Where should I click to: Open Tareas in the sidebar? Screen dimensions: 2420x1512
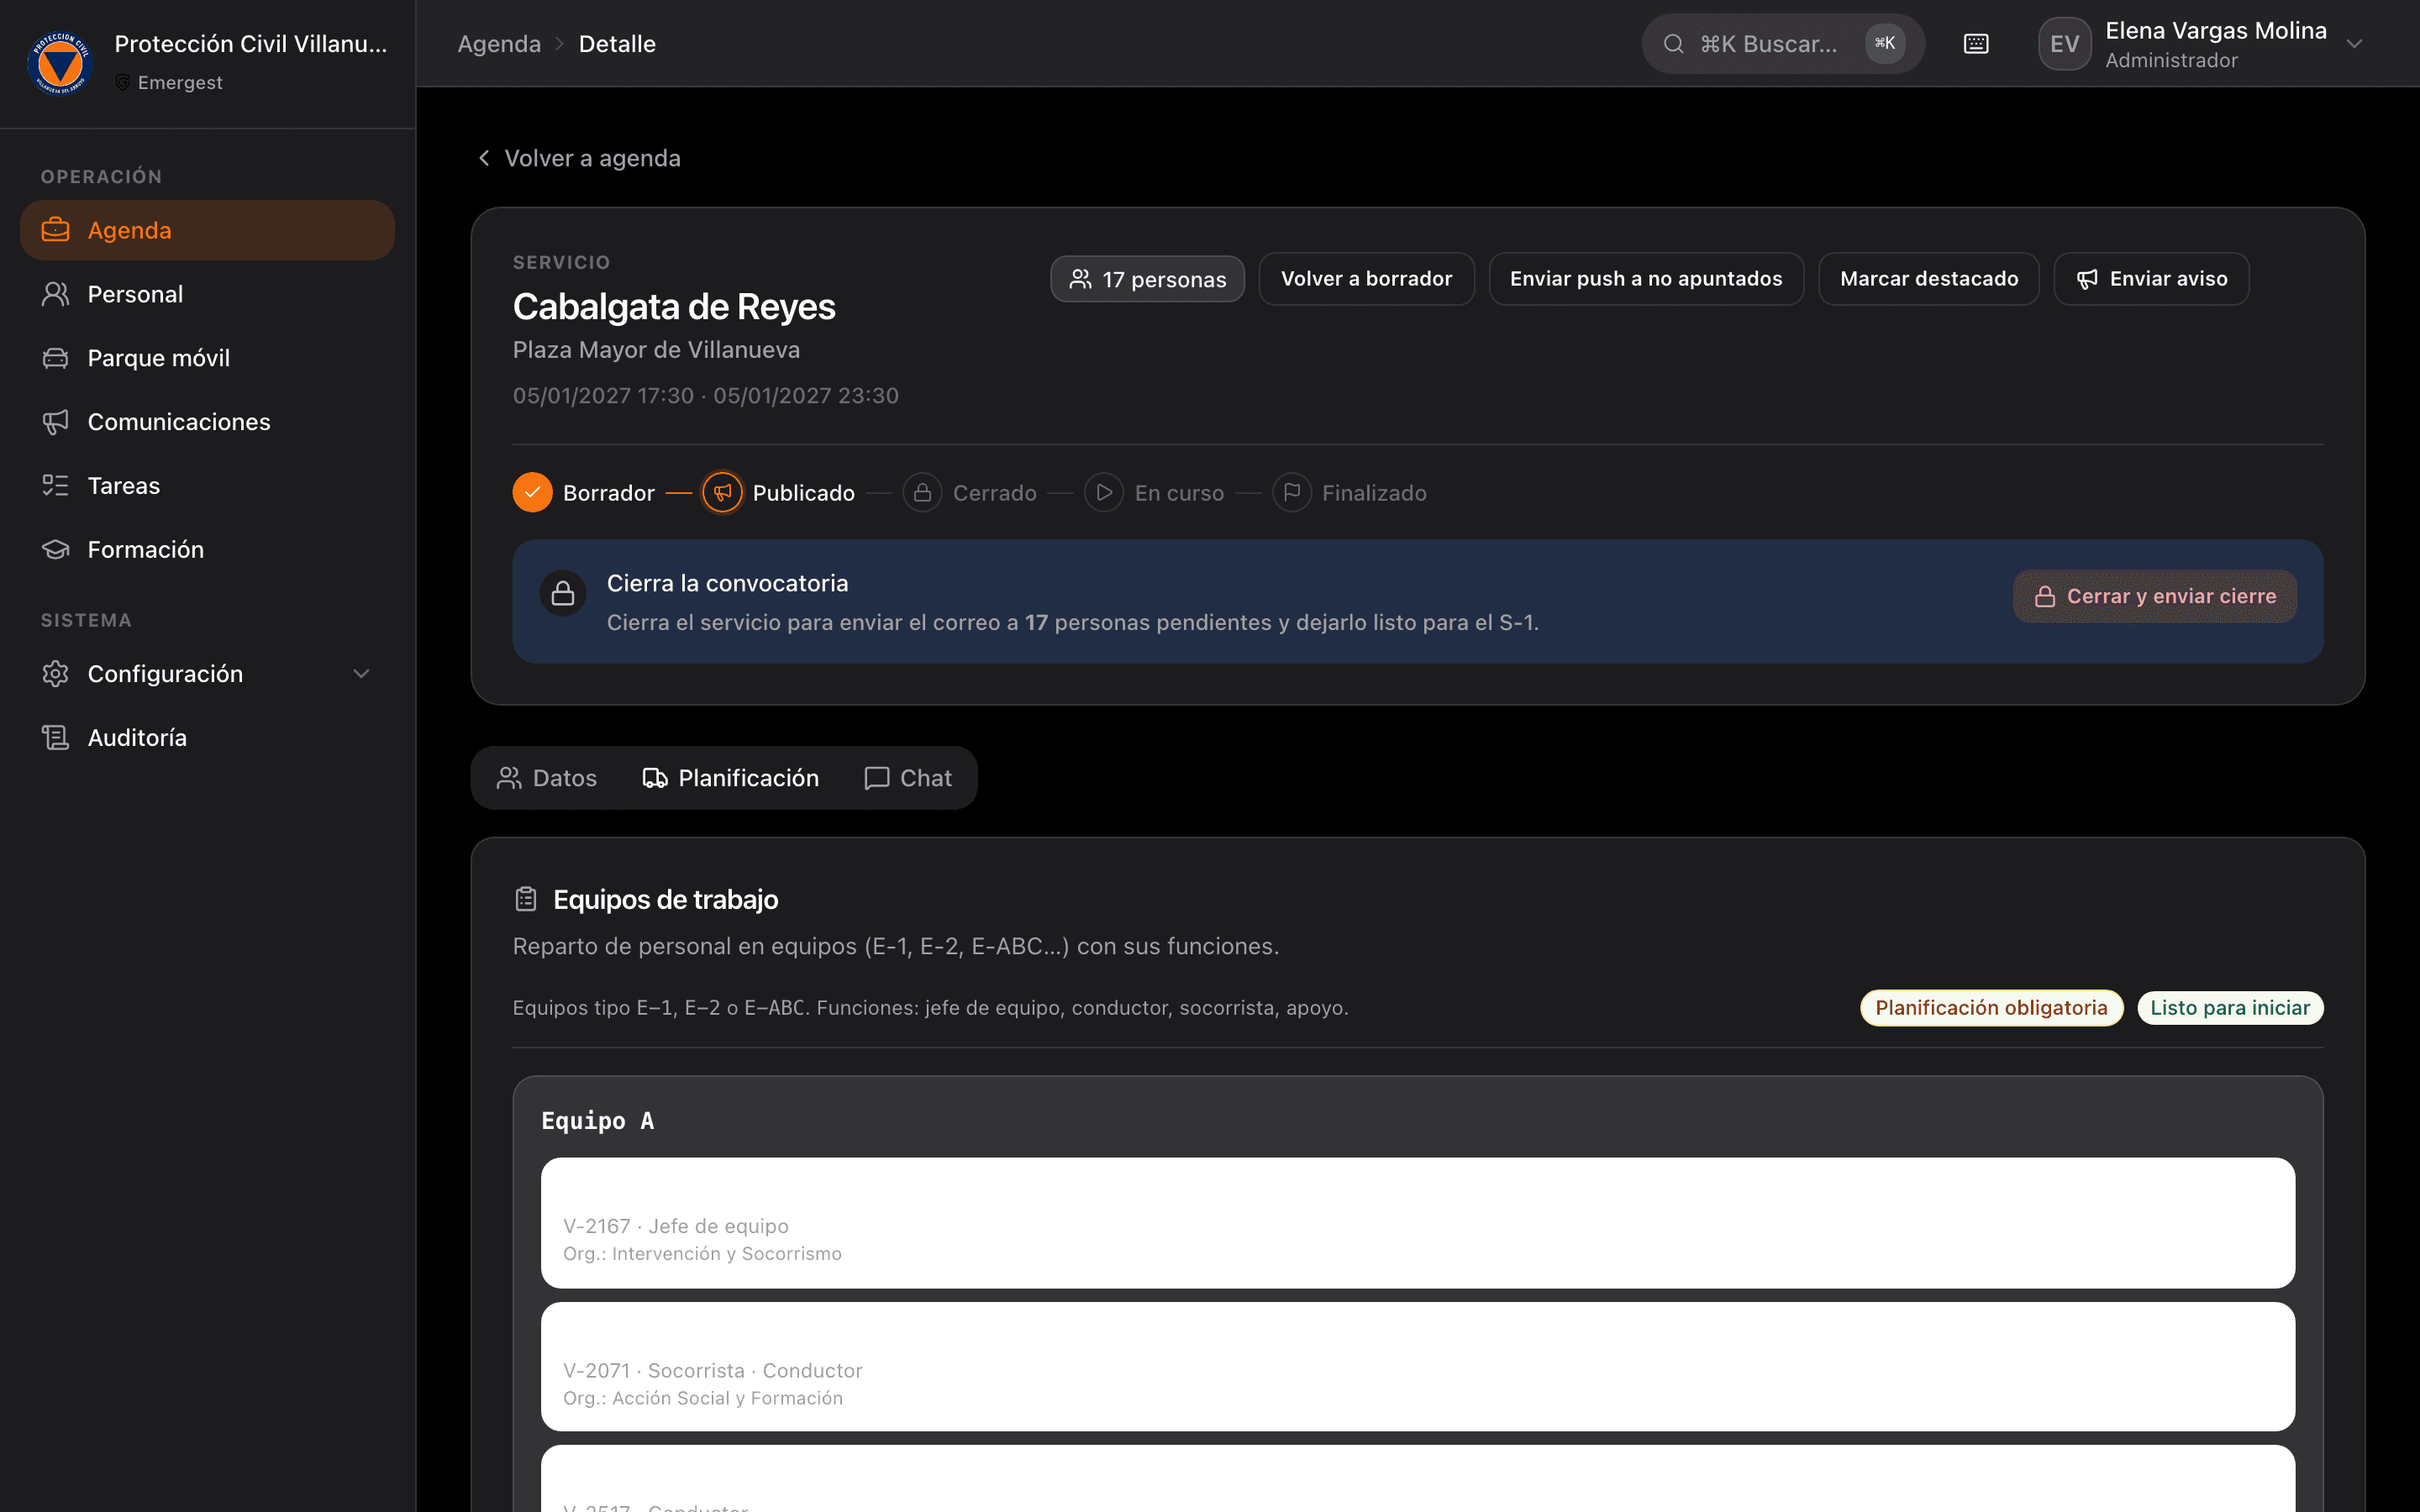(x=207, y=486)
